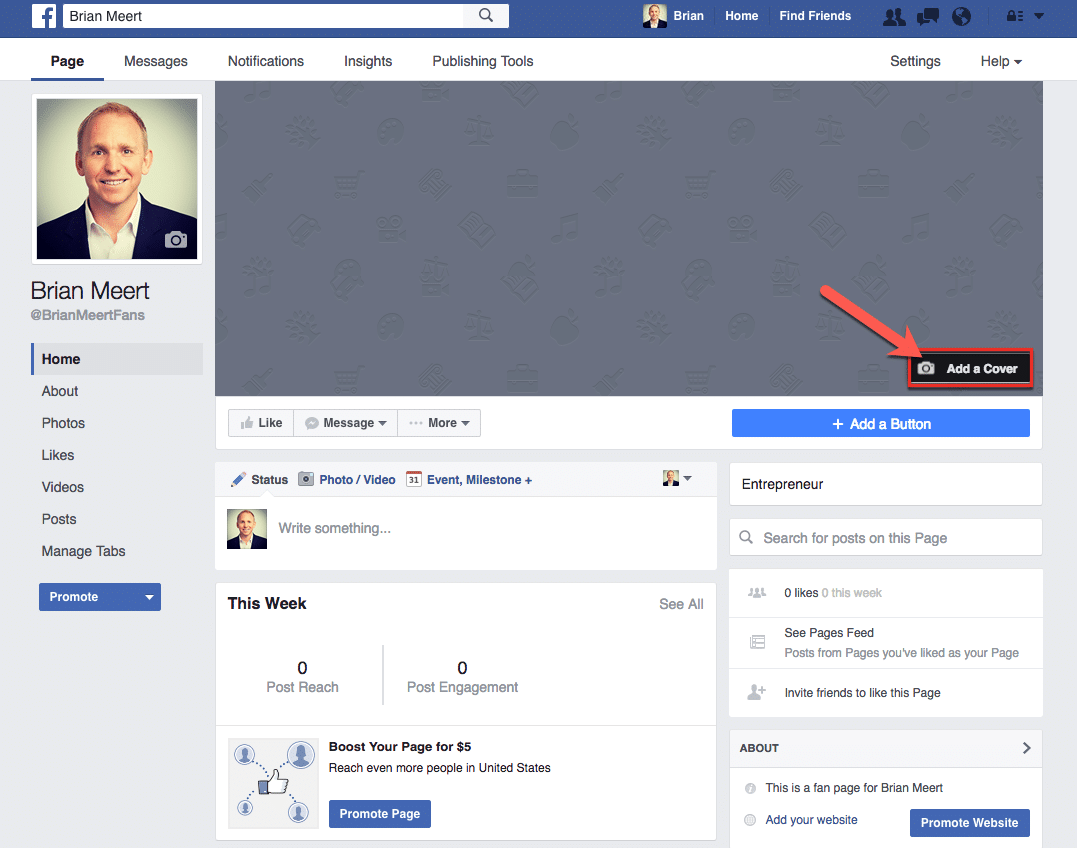Switch to the Messages tab
Screen dimensions: 1077x848
(156, 61)
